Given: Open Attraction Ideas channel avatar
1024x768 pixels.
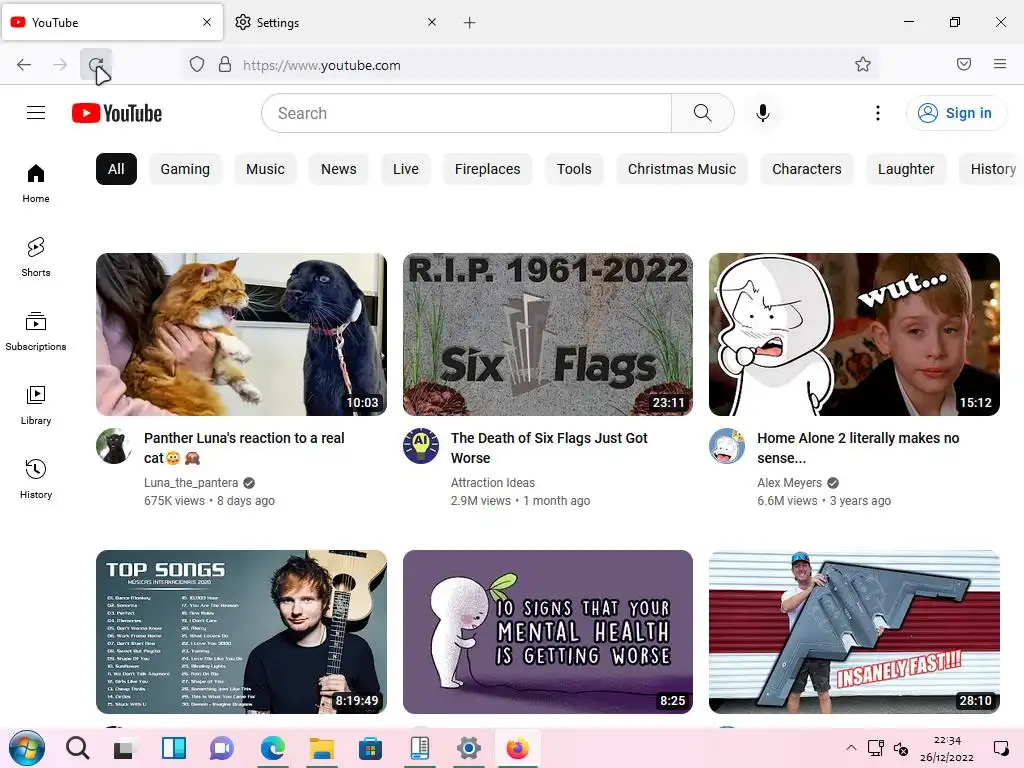Looking at the screenshot, I should 421,446.
